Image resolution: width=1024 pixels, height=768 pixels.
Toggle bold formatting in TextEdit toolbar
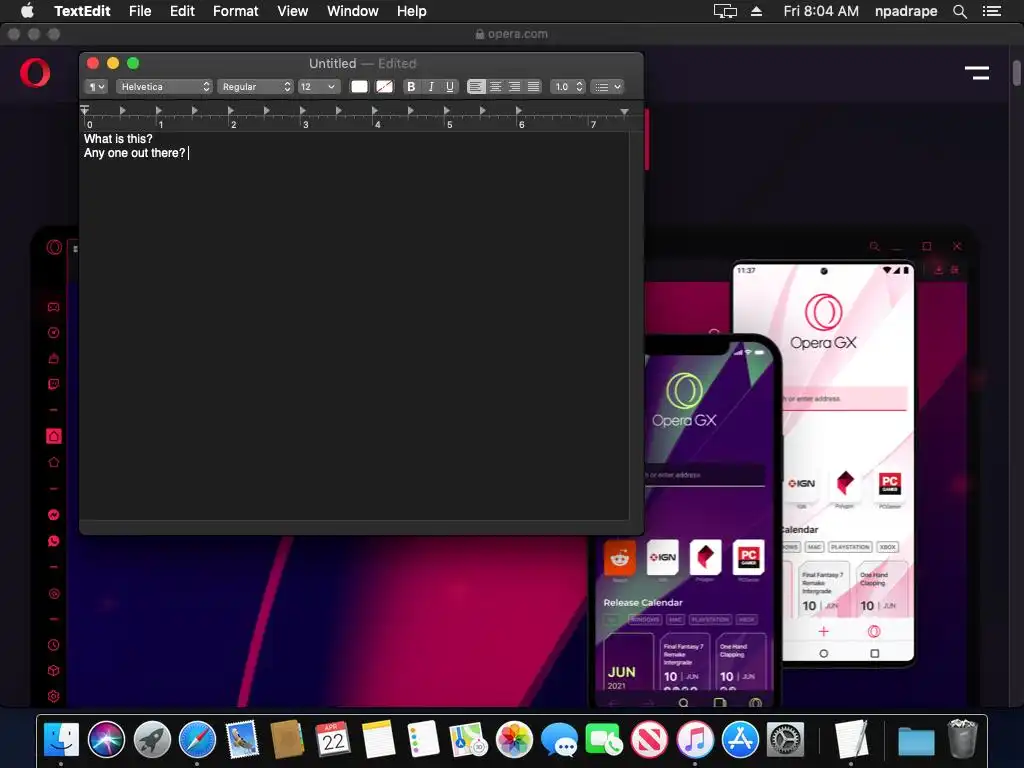click(411, 87)
